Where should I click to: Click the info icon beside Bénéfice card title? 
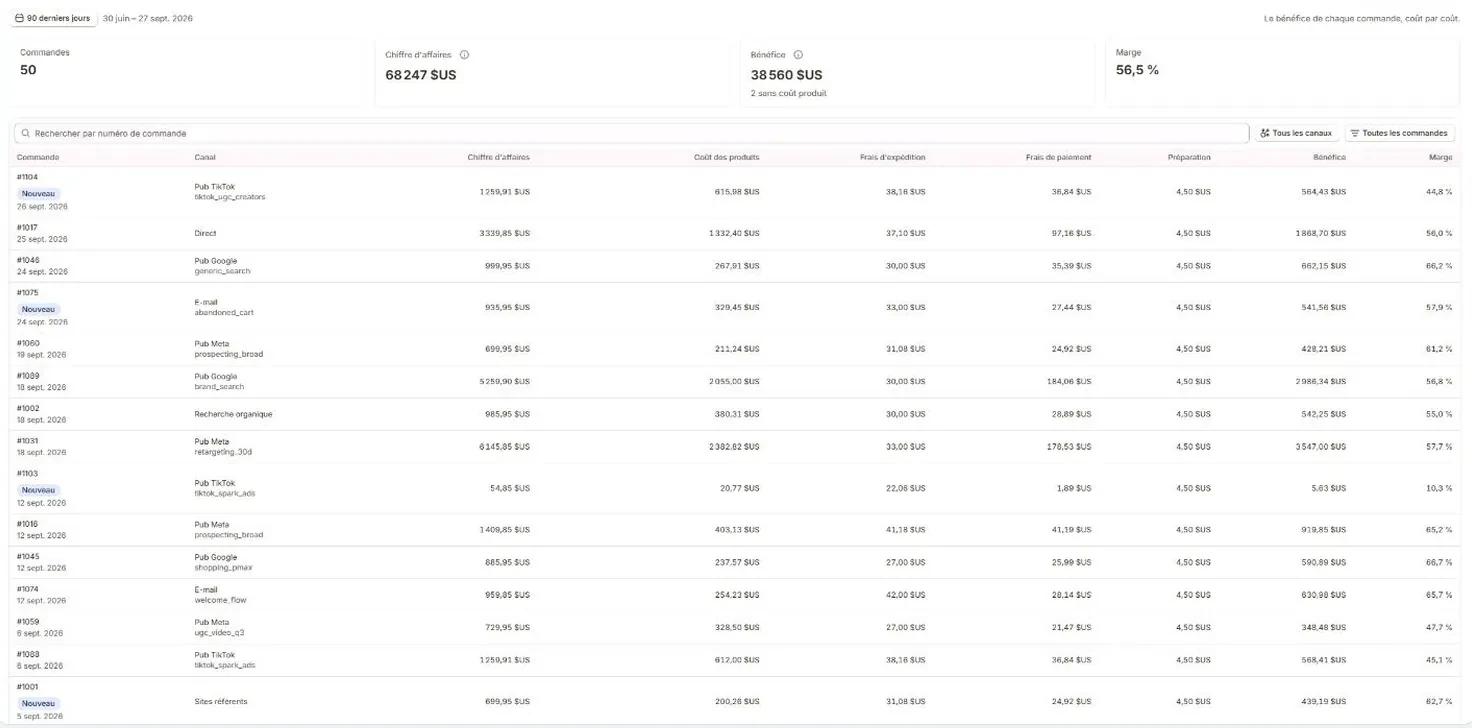click(798, 55)
